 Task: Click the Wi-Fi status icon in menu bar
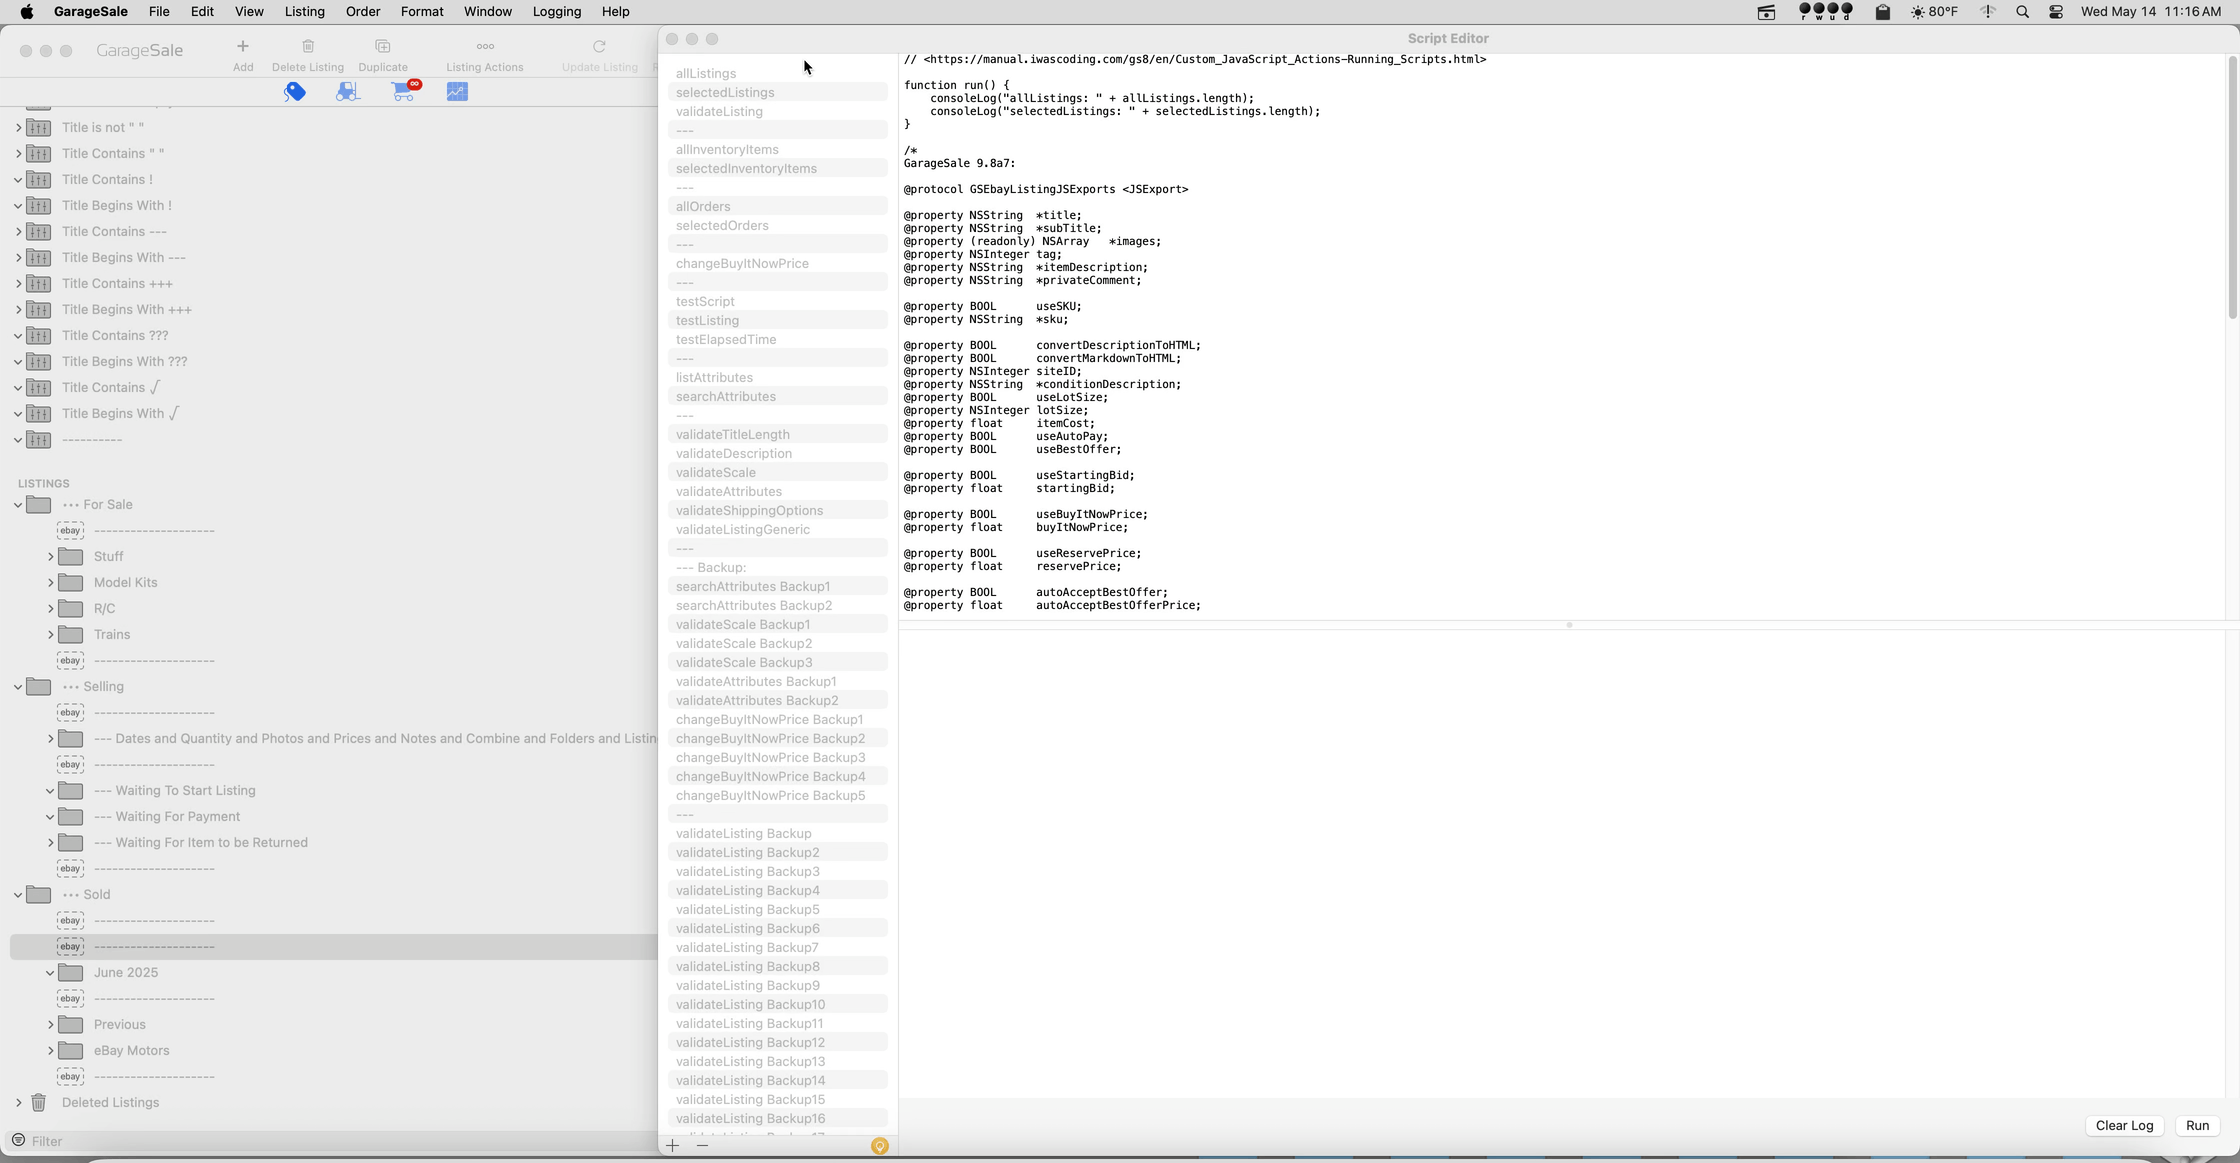click(1988, 12)
